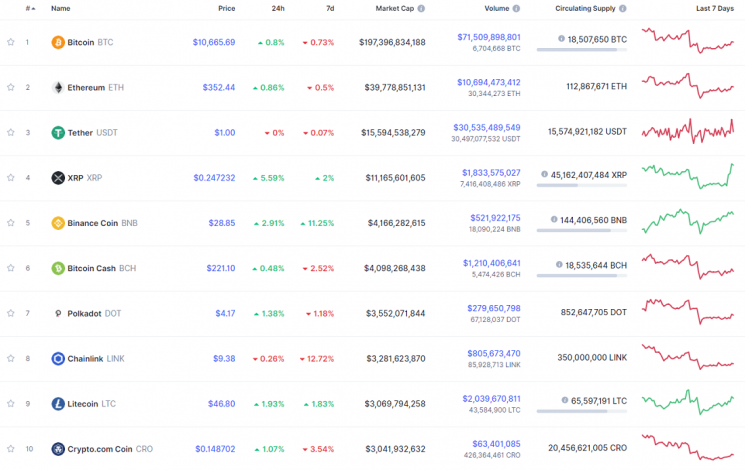The image size is (745, 470).
Task: Click info icon beside Bitcoin circulating supply
Action: pyautogui.click(x=561, y=38)
